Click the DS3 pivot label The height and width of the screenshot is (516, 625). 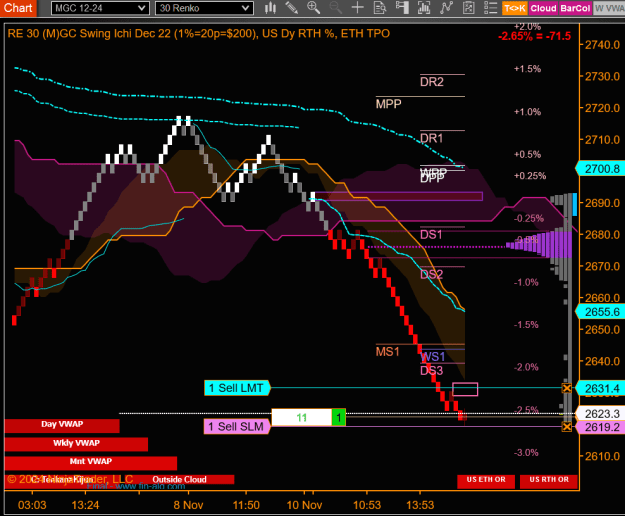tap(432, 371)
